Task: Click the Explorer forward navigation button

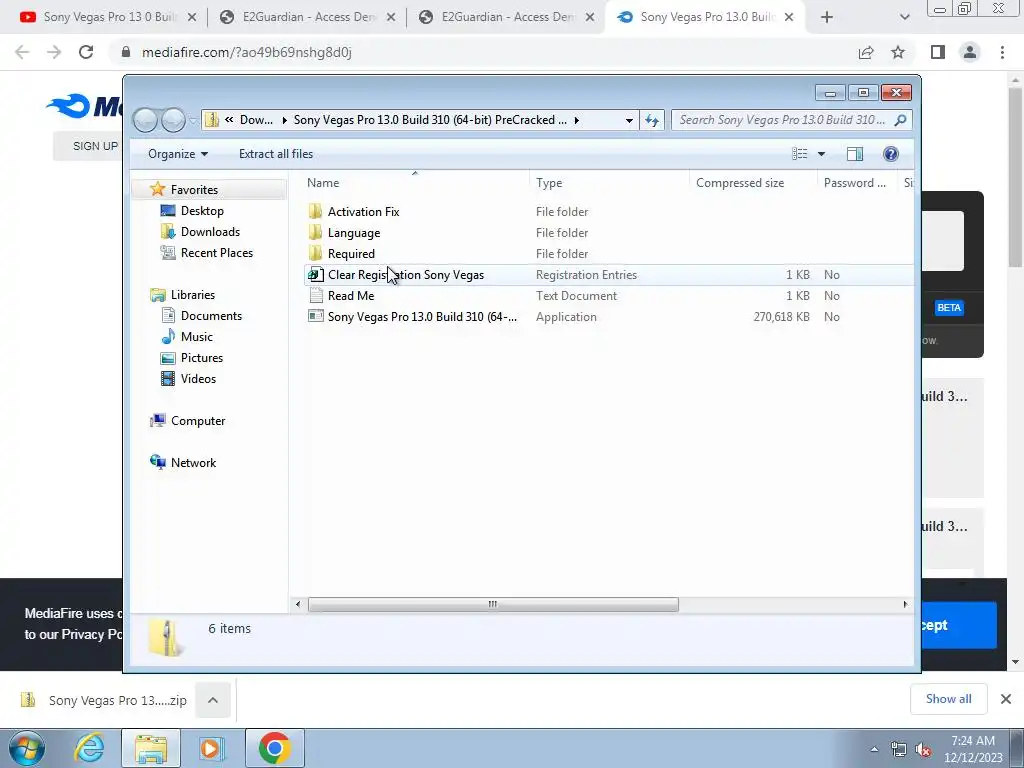Action: click(173, 120)
